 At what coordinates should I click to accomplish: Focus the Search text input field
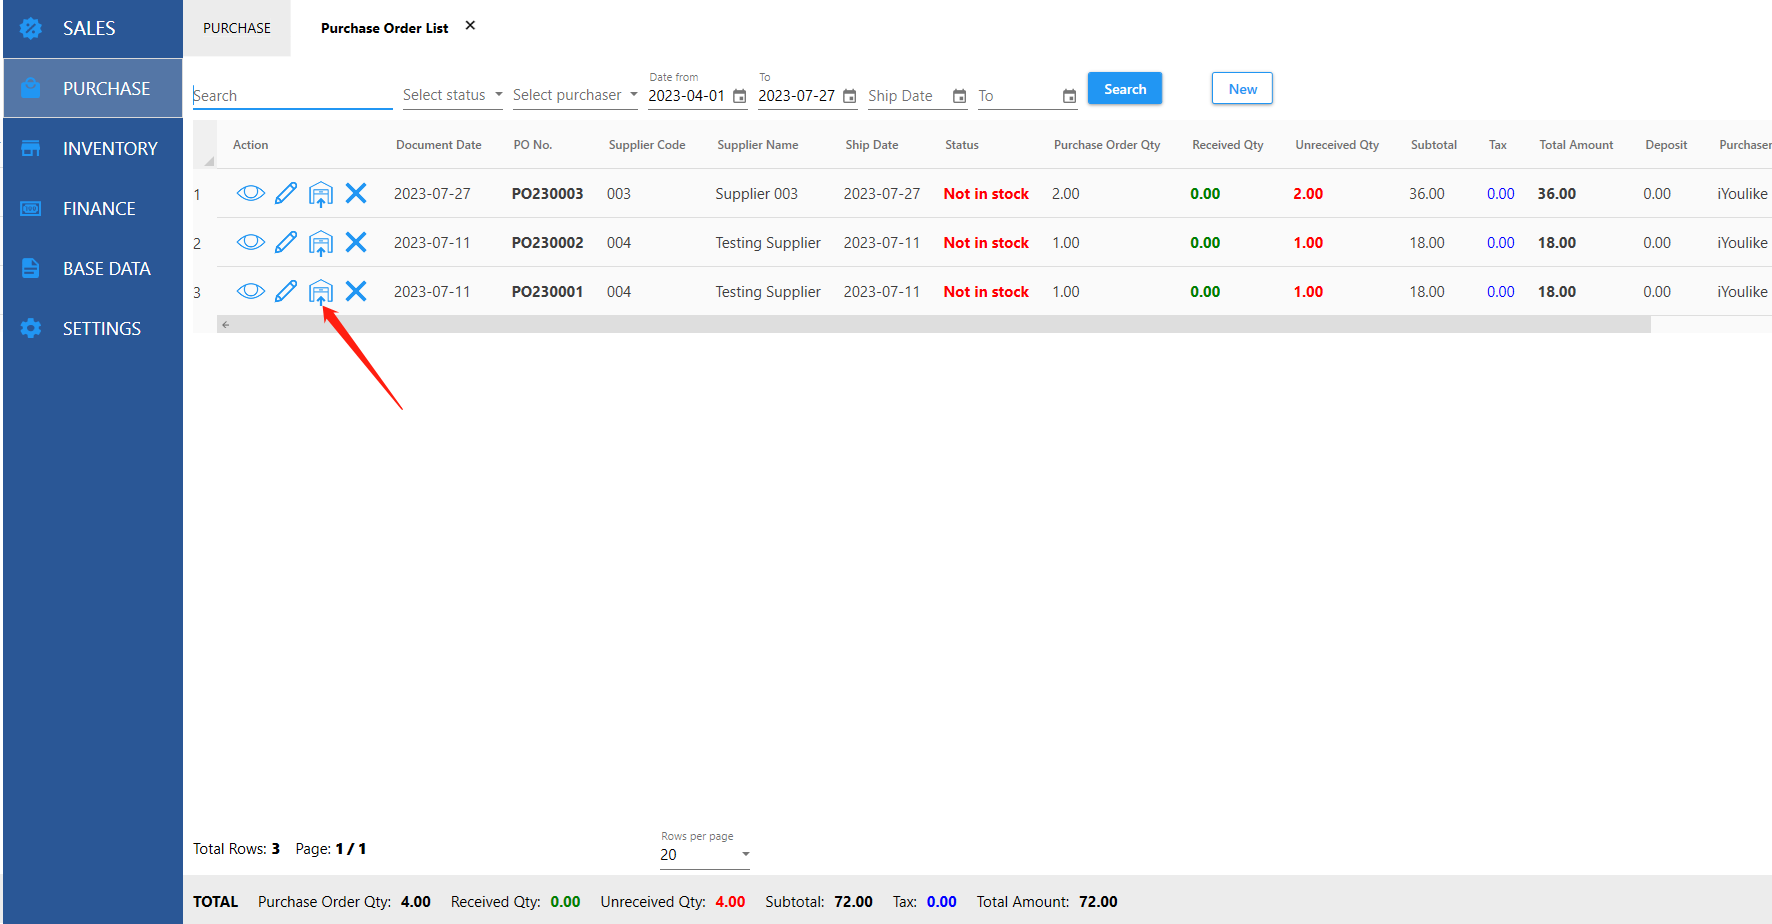(x=292, y=96)
